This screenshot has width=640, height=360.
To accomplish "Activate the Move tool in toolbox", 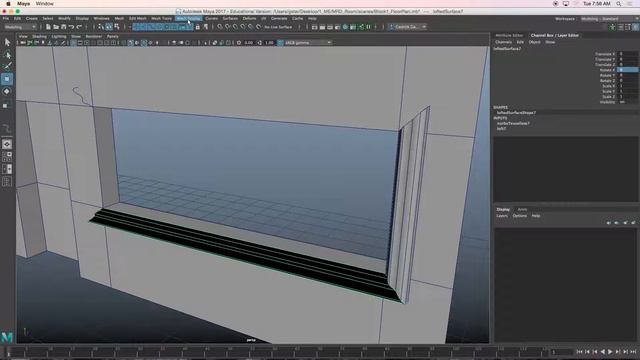I will (x=7, y=79).
